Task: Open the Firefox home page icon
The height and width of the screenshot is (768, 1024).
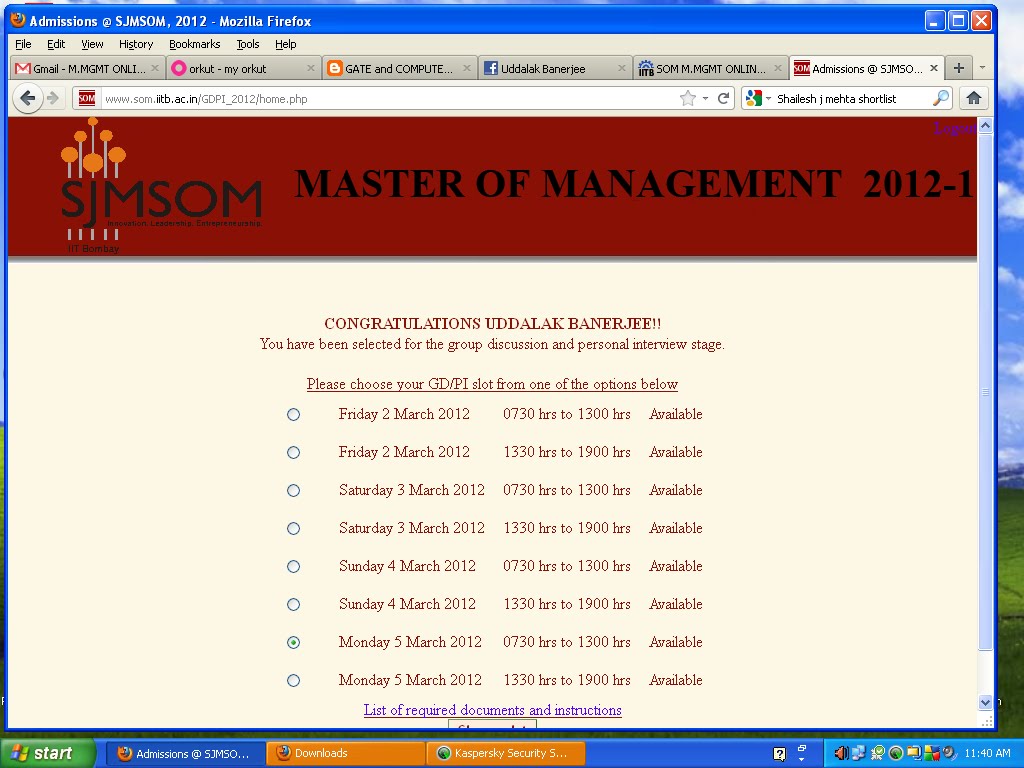Action: (x=974, y=99)
